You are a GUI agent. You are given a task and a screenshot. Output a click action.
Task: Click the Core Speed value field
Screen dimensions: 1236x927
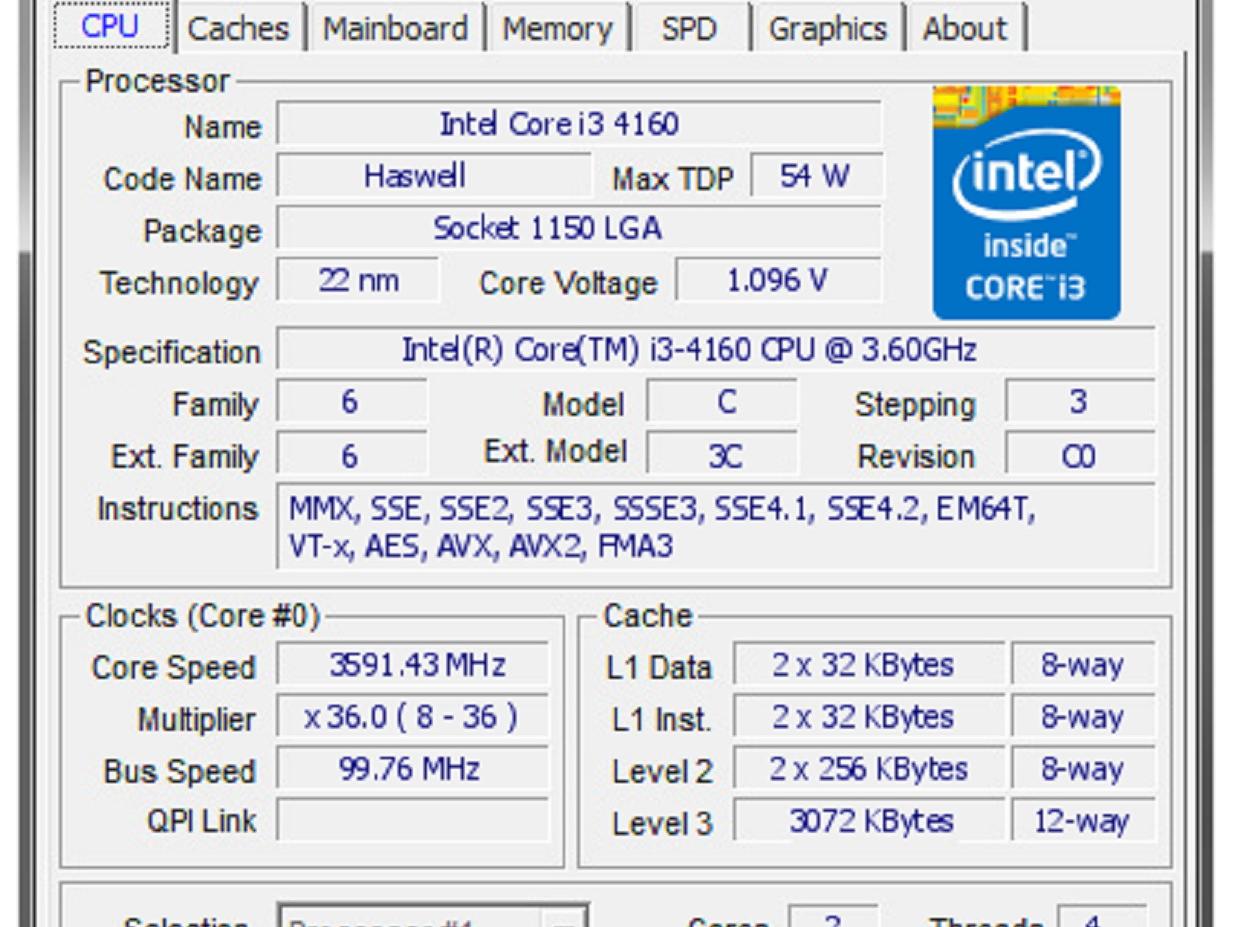pos(412,665)
